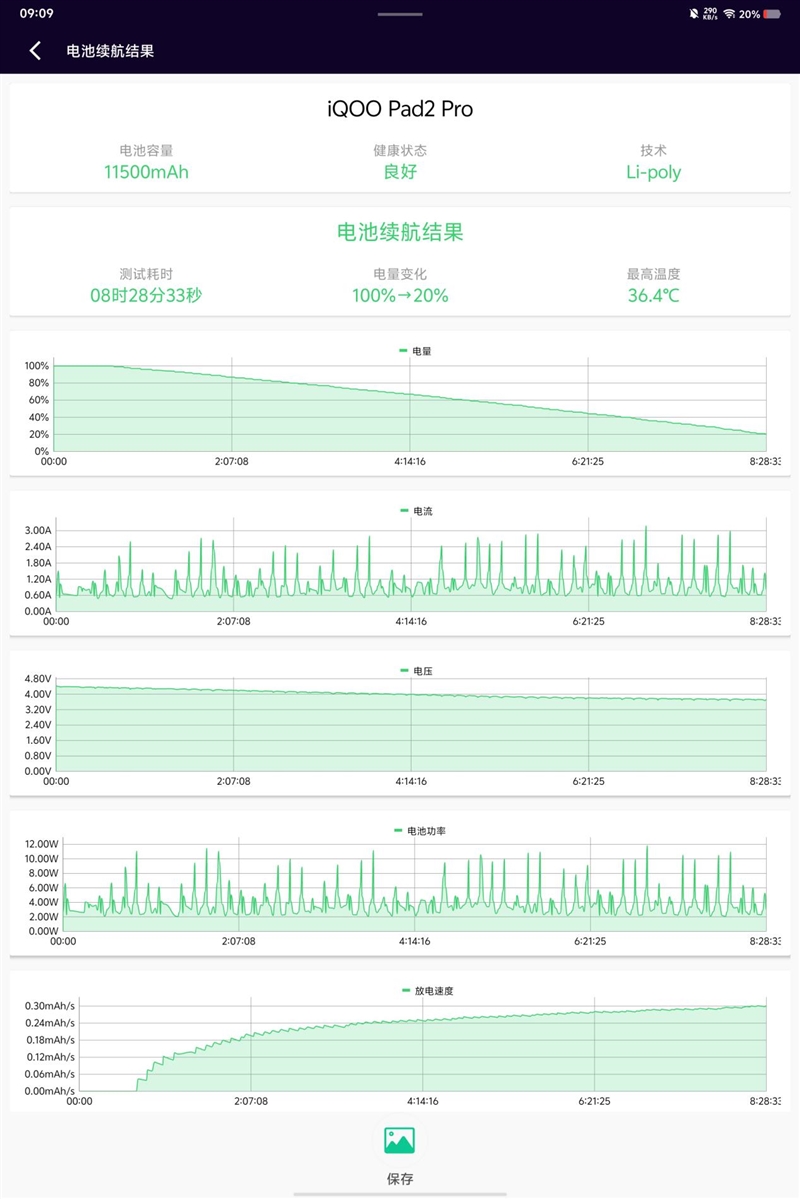Toggle the 电压 legend entry
Screen dimensions: 800x1199
coord(416,671)
